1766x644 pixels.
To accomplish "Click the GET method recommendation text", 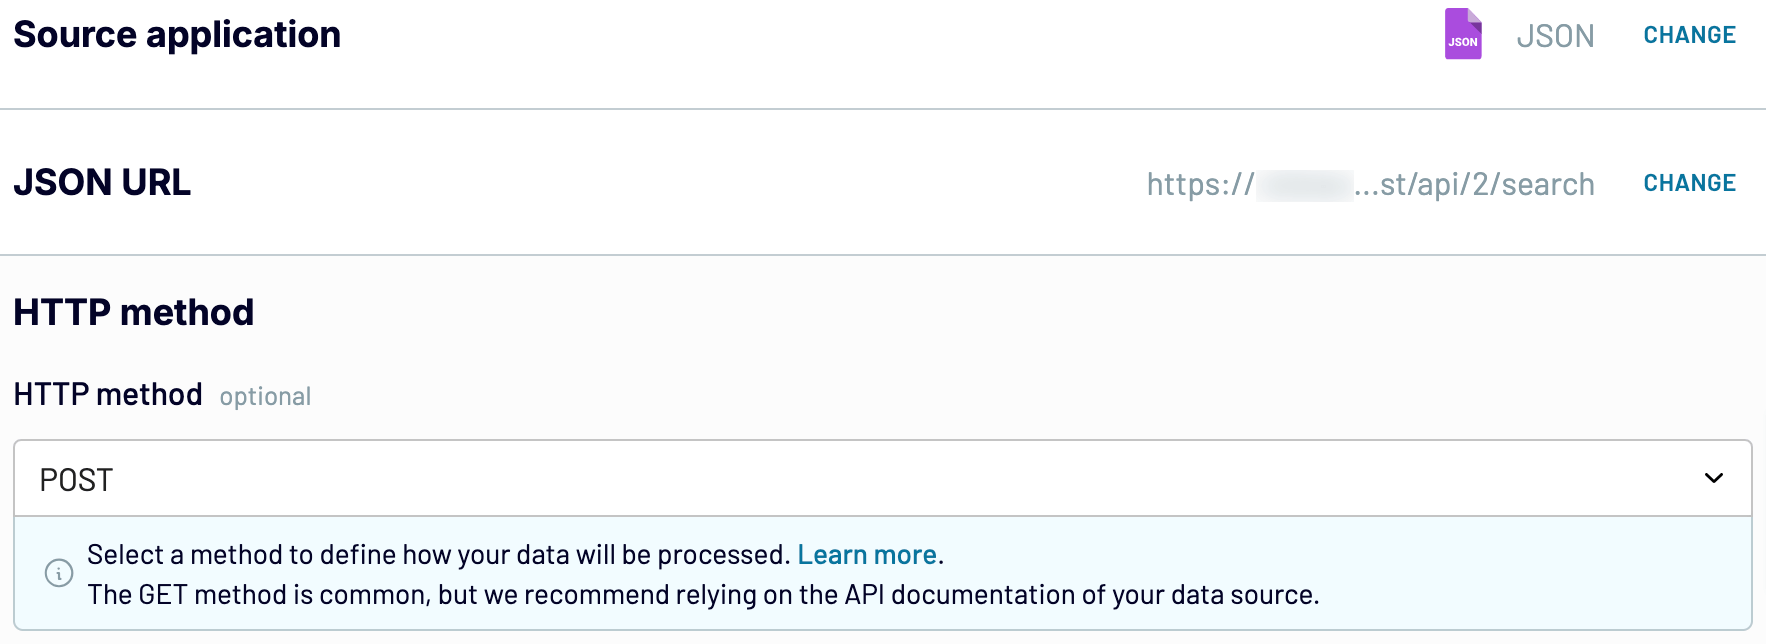I will [x=703, y=595].
